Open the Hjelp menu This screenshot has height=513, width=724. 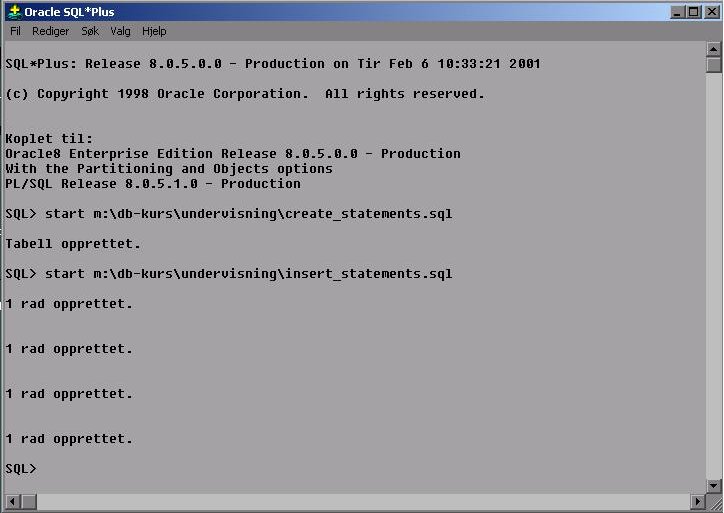coord(154,31)
